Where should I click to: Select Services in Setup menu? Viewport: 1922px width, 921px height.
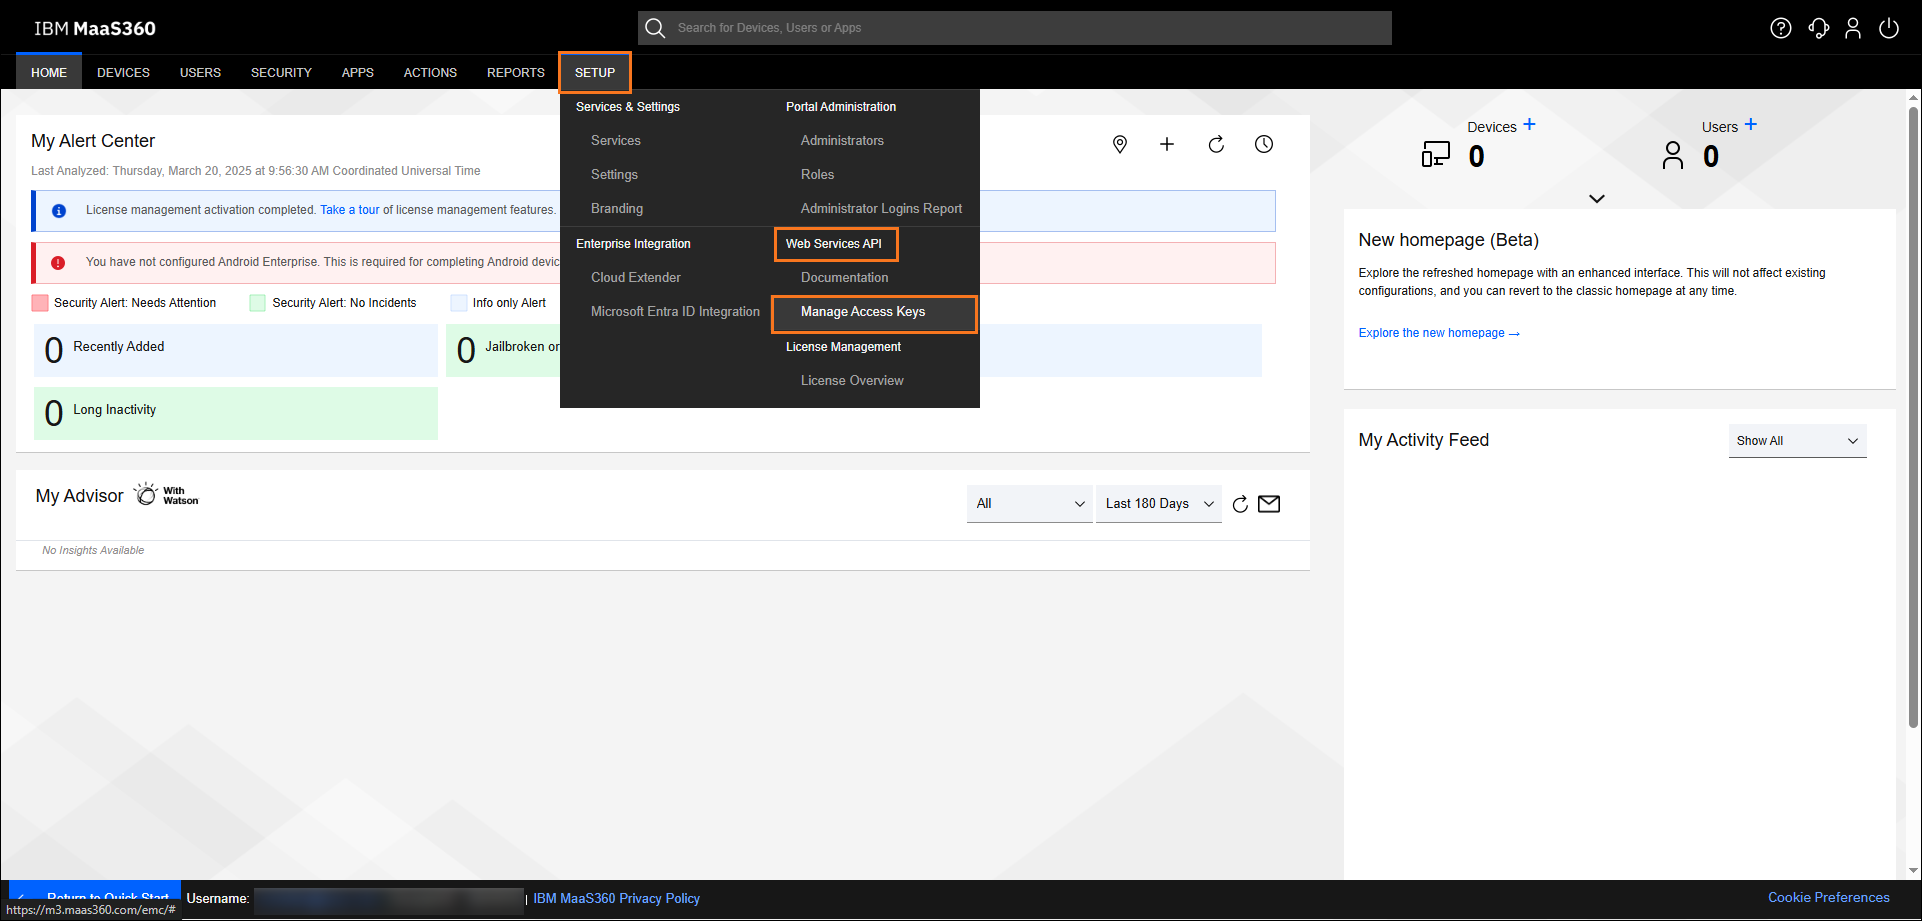pos(616,141)
